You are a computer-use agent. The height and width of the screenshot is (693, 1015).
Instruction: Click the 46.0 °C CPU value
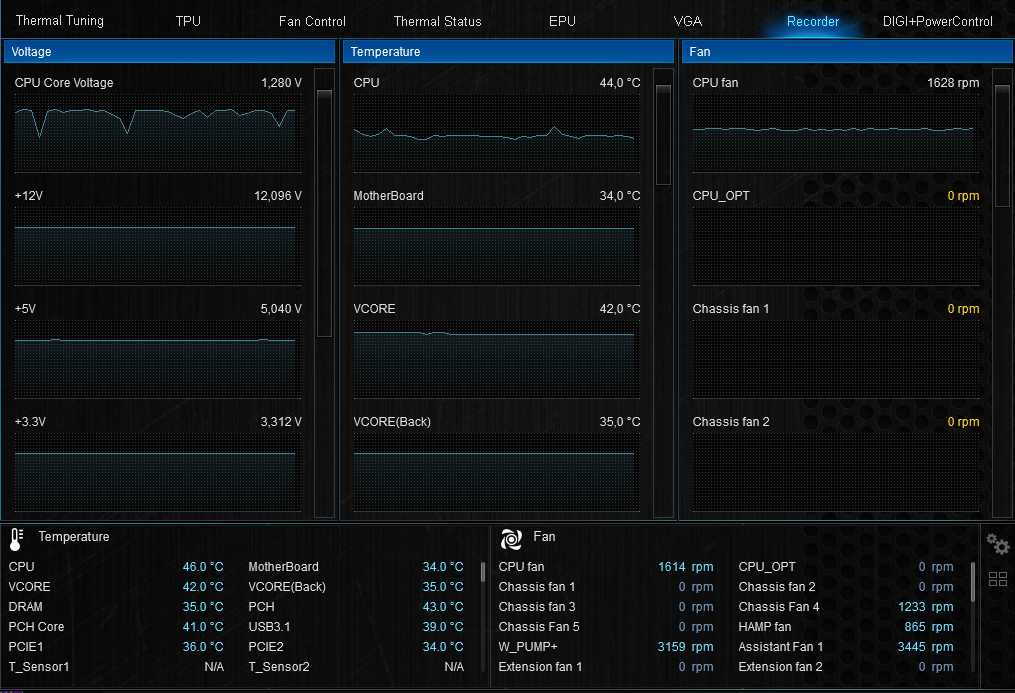click(x=203, y=567)
